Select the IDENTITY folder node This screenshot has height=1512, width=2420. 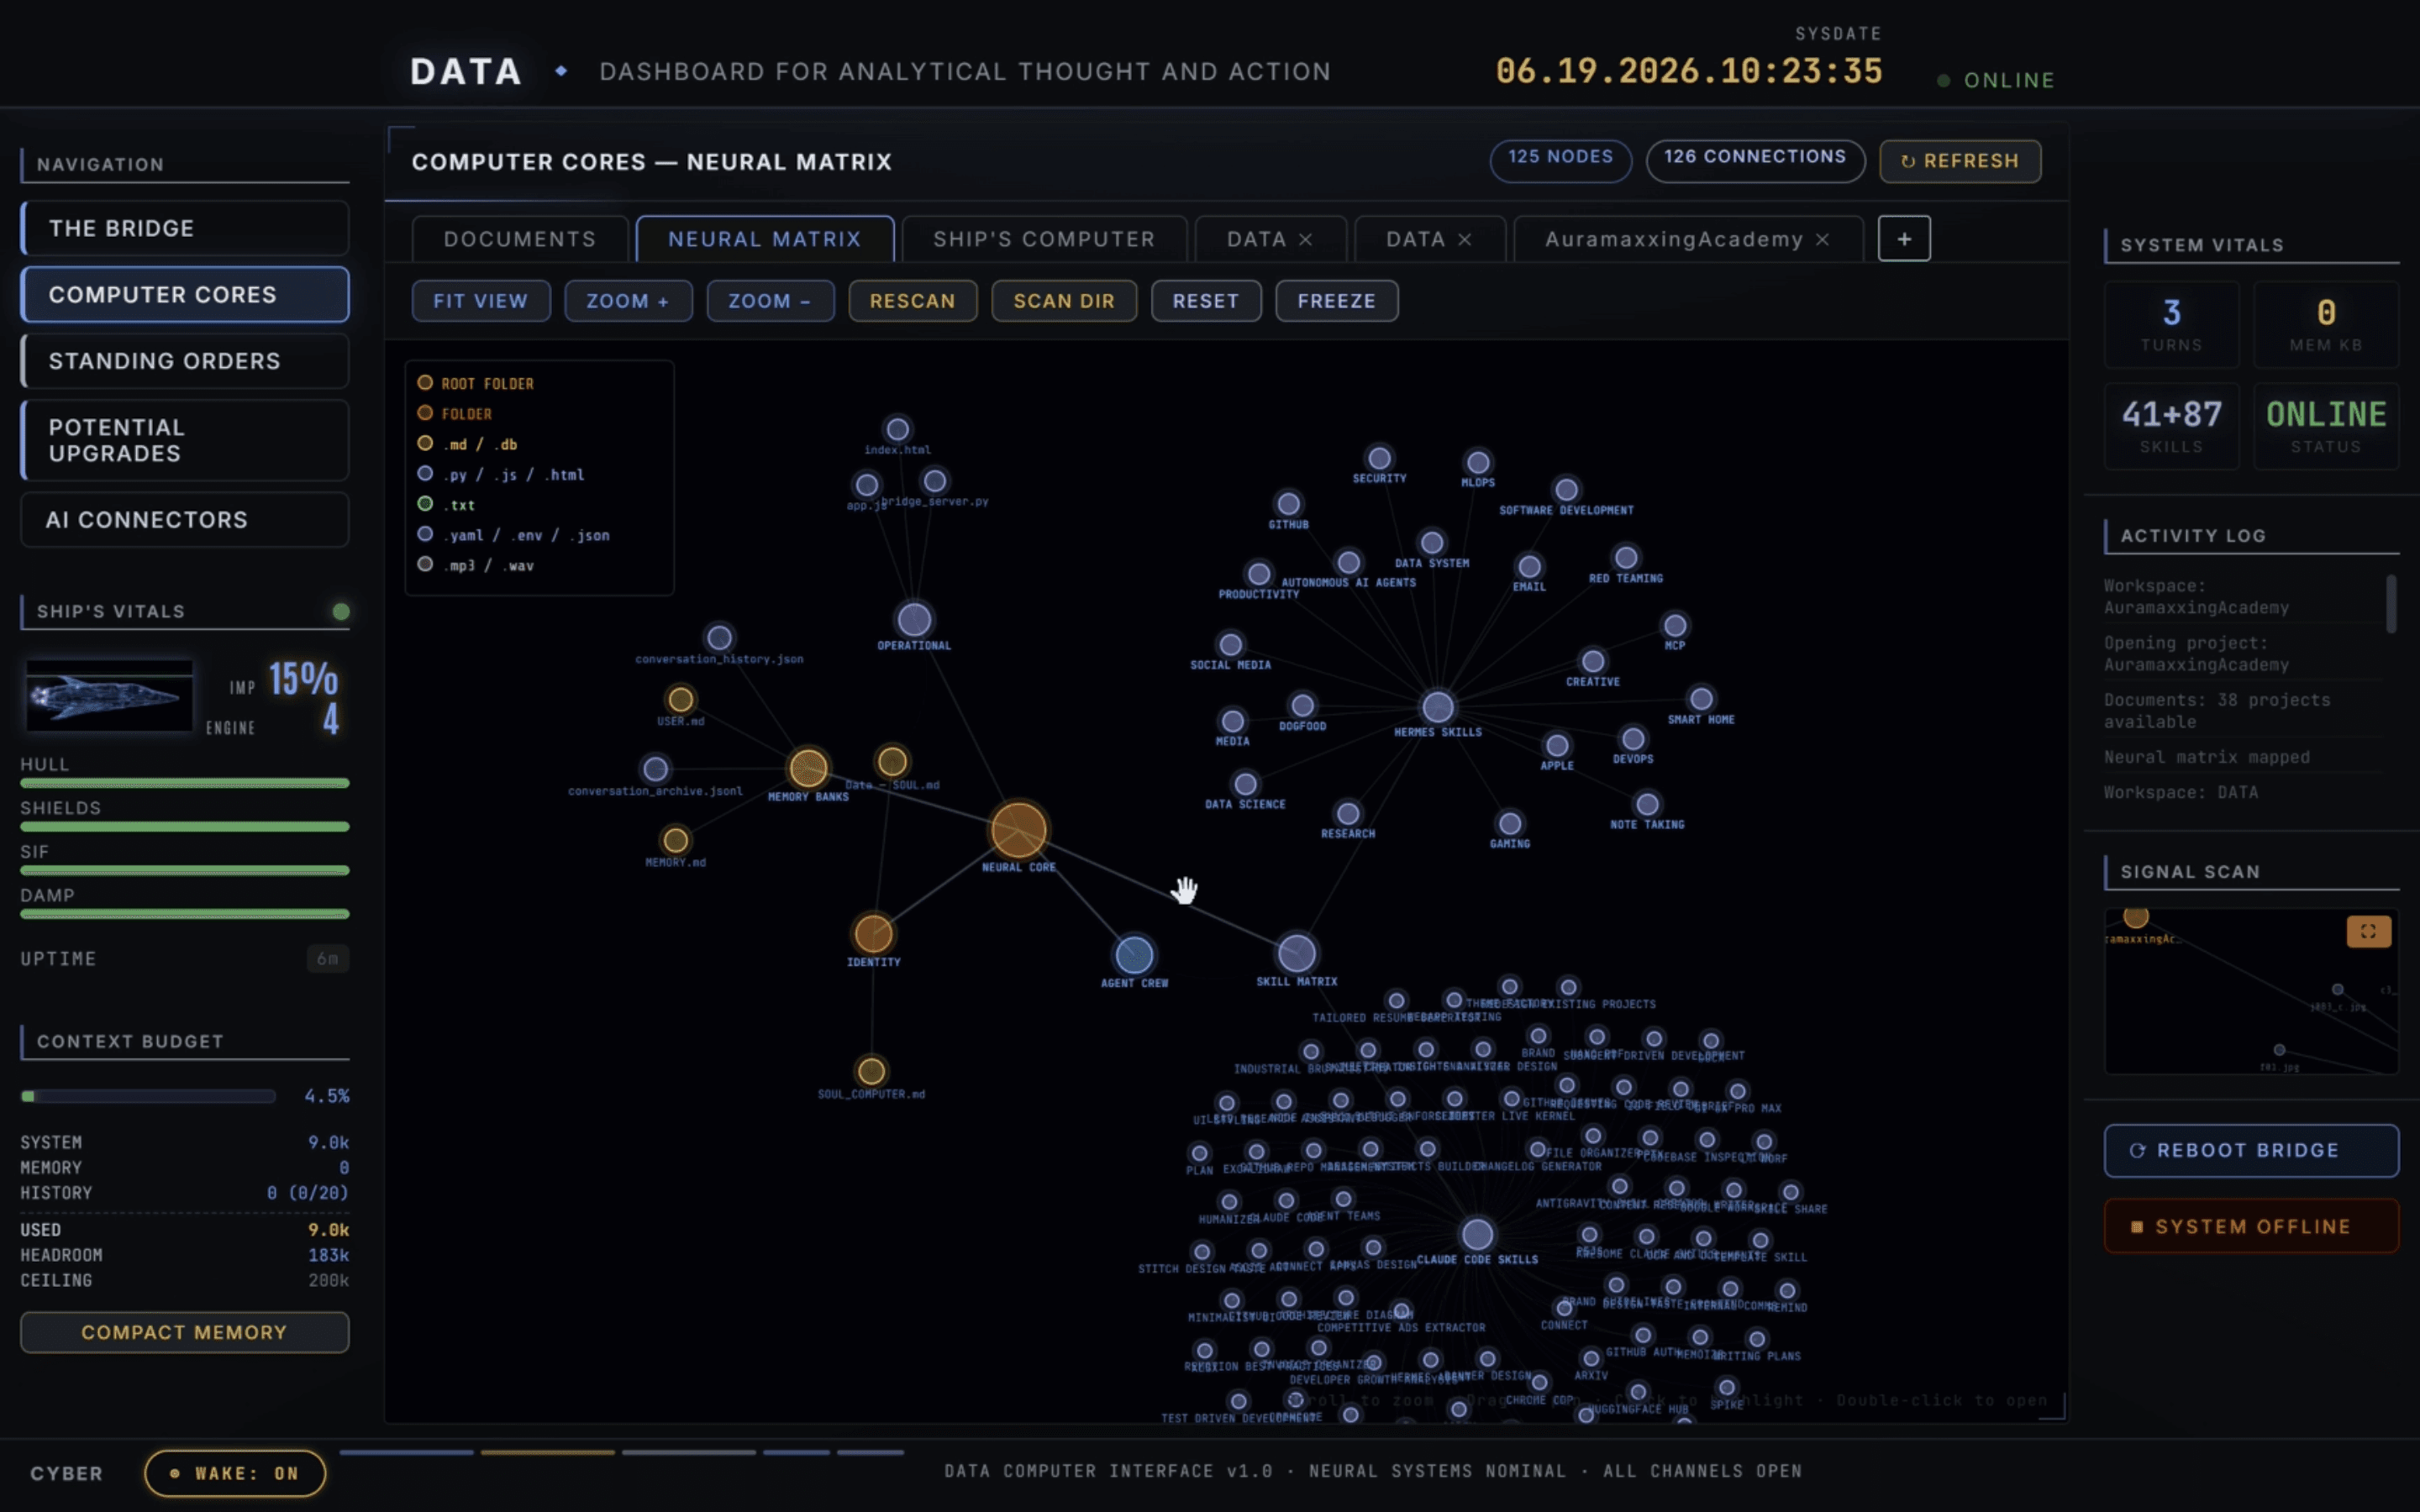873,933
